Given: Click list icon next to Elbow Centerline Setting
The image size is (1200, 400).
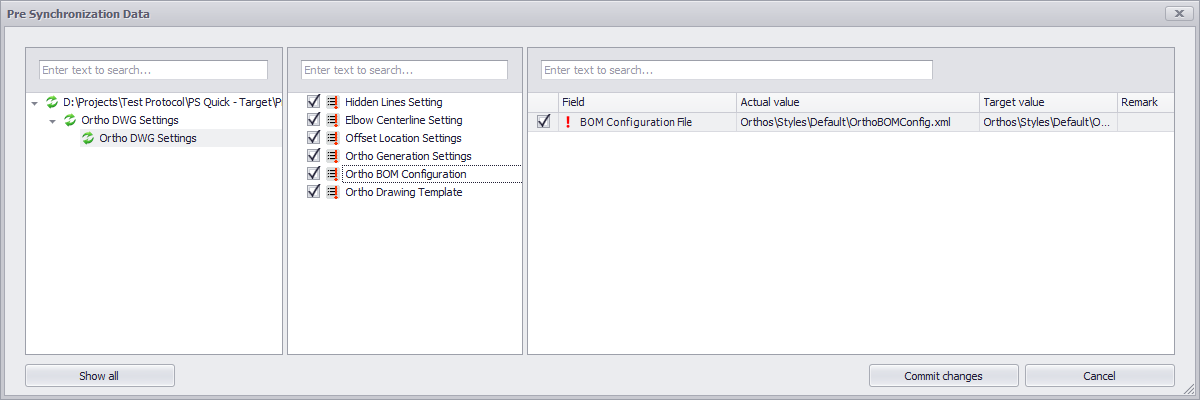Looking at the screenshot, I should 332,120.
